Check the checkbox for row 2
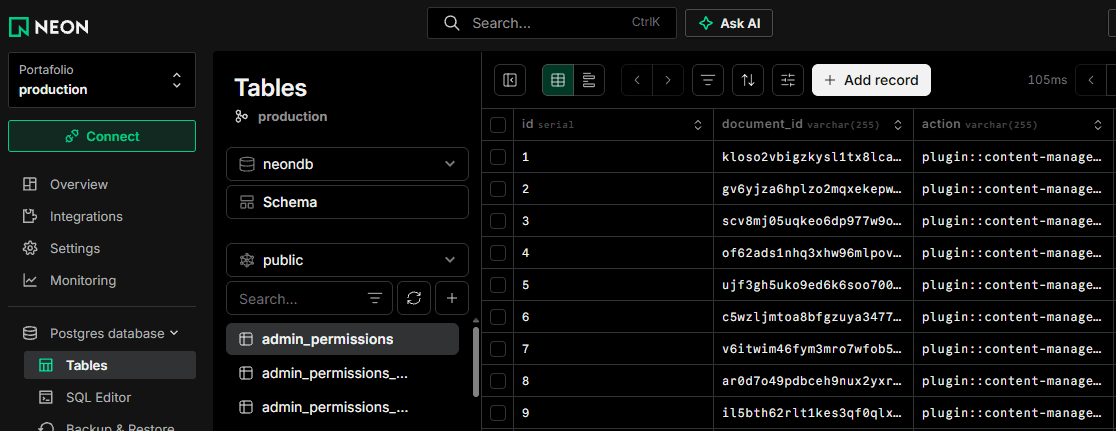 (x=498, y=188)
